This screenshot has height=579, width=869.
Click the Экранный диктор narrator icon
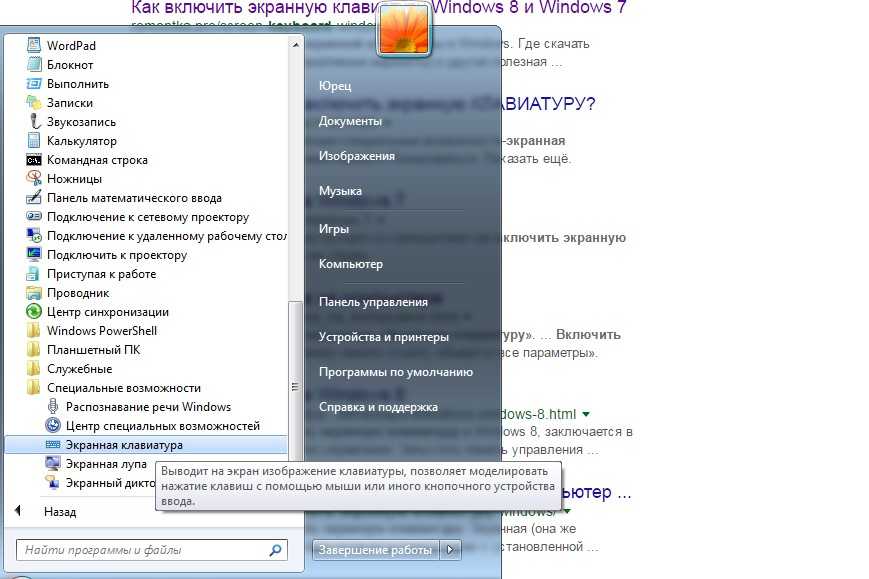click(x=53, y=482)
